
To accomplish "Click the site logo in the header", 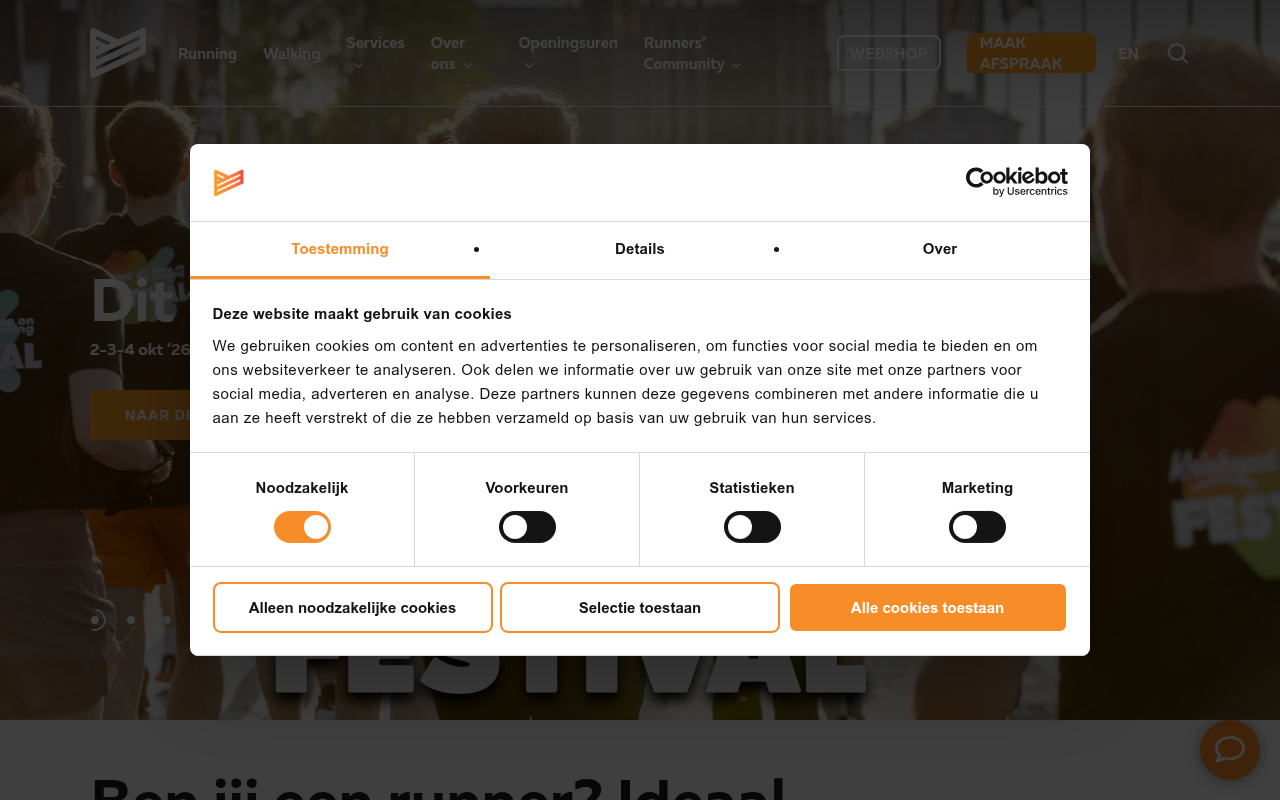I will (118, 53).
